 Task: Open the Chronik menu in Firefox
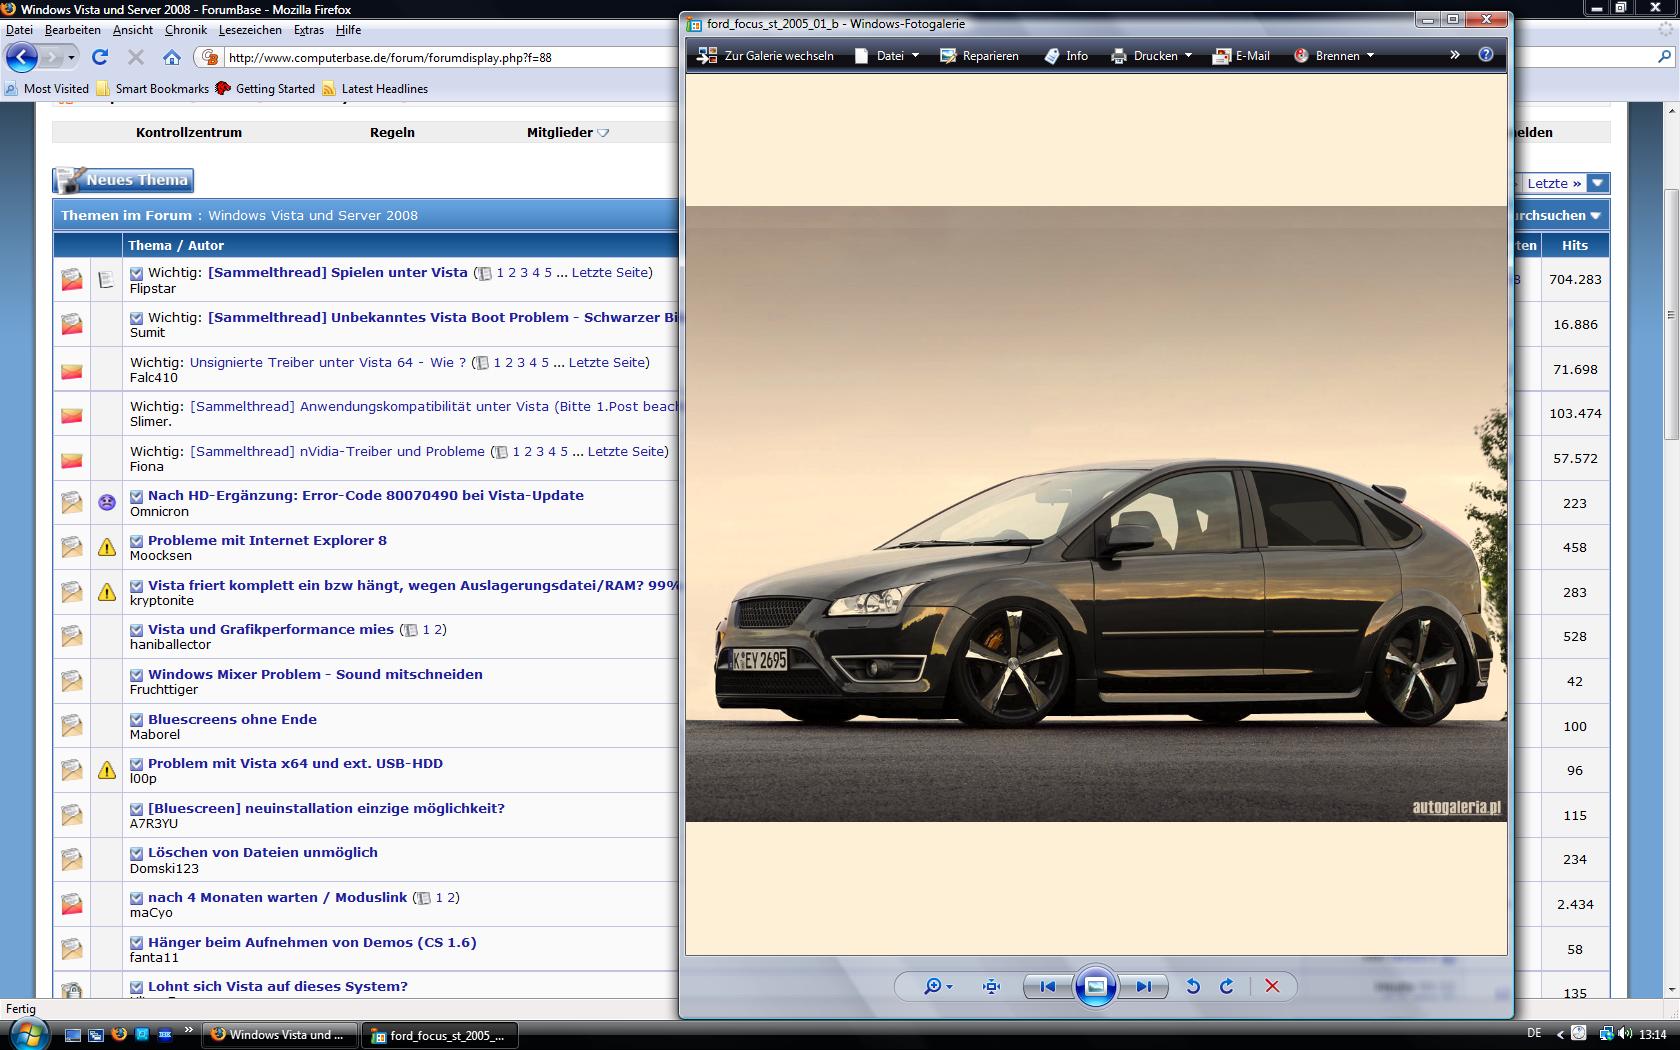pyautogui.click(x=186, y=30)
